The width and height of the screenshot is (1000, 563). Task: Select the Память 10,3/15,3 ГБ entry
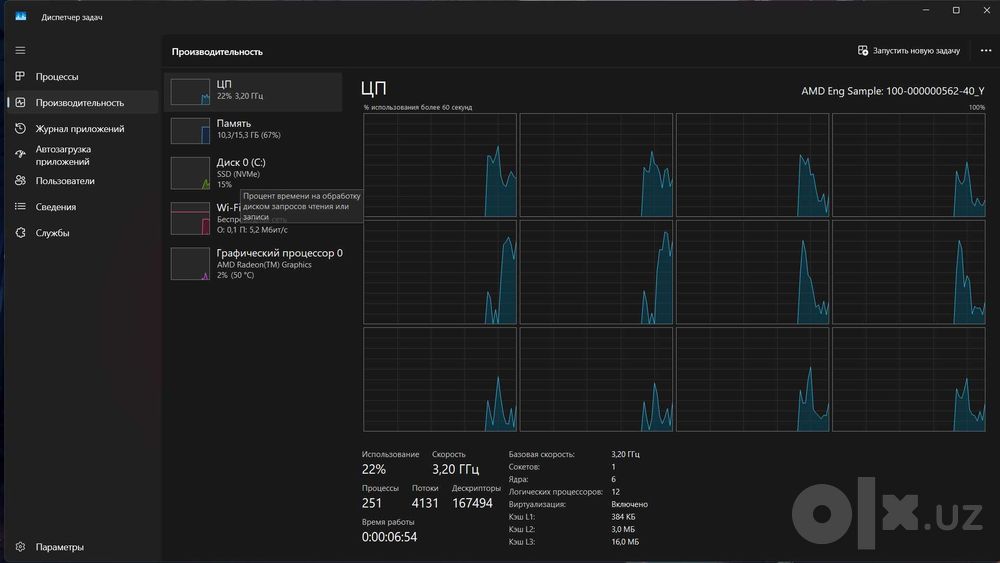(253, 129)
